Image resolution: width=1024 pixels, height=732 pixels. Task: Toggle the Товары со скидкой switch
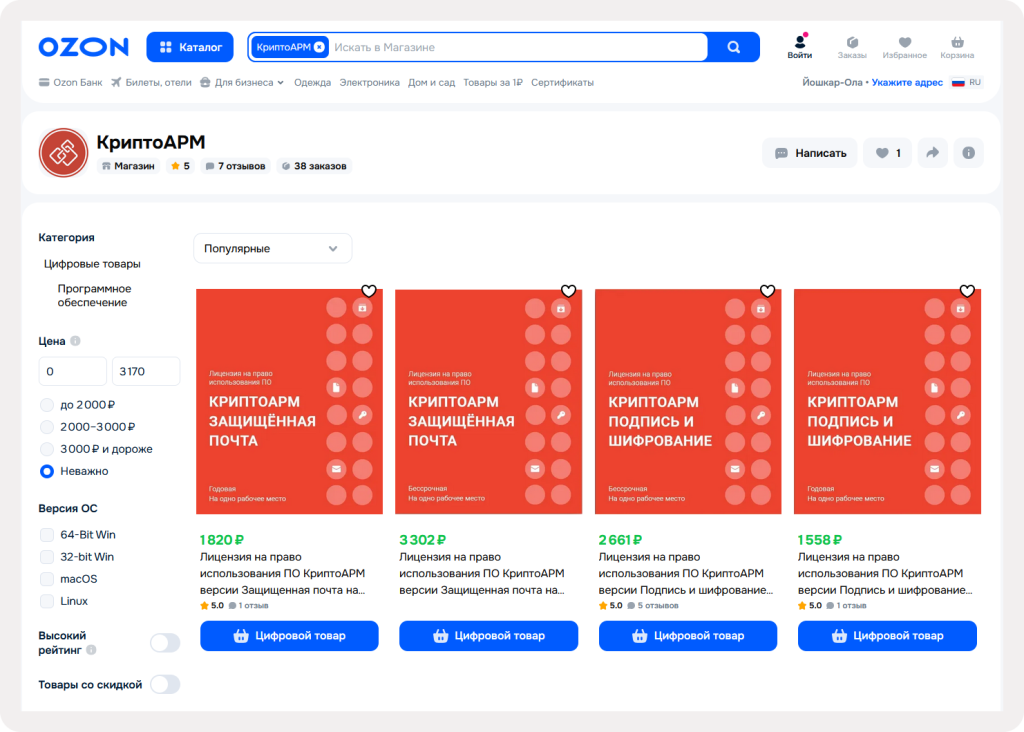click(x=165, y=684)
